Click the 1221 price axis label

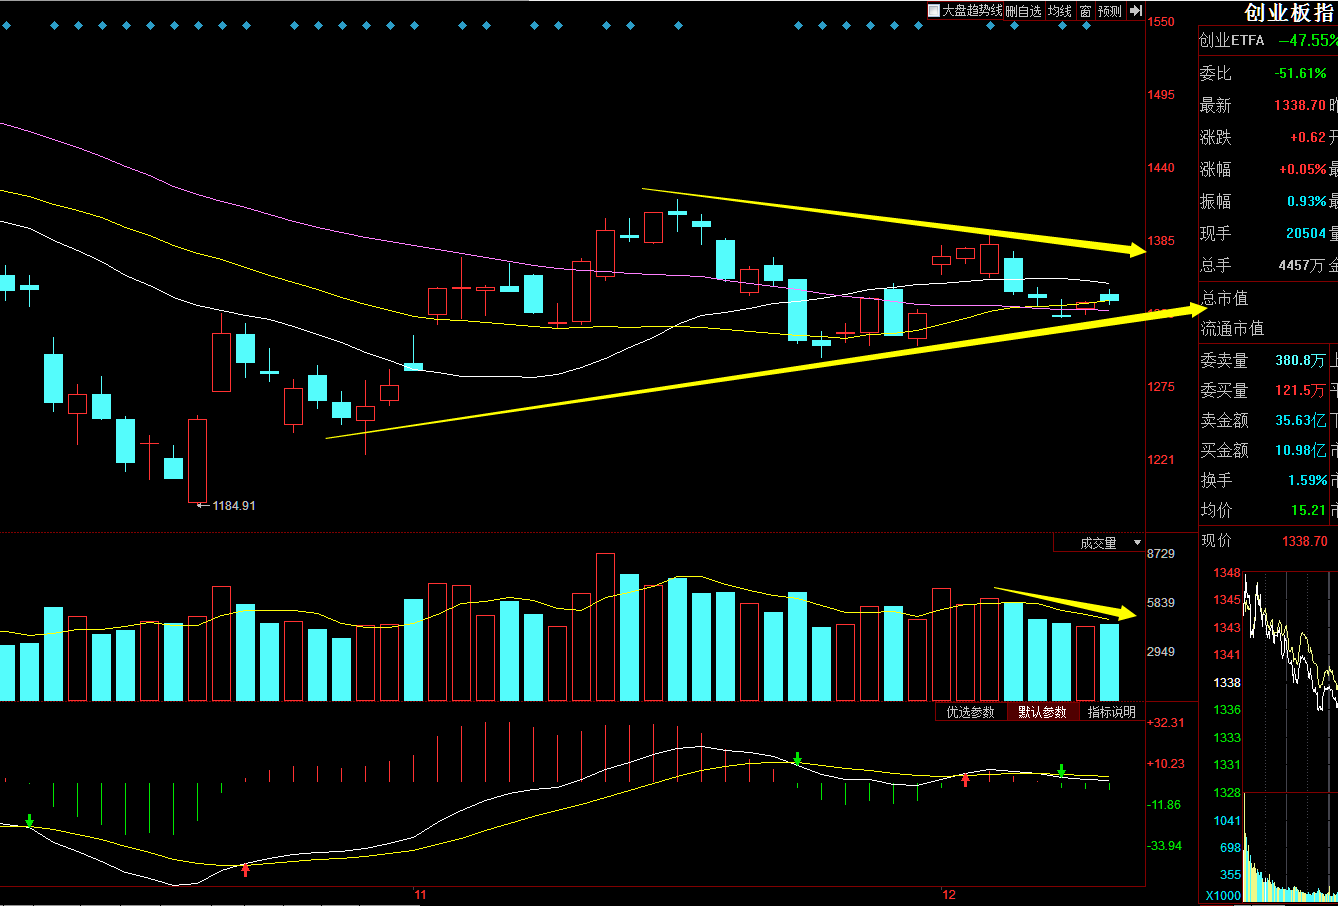click(1161, 460)
